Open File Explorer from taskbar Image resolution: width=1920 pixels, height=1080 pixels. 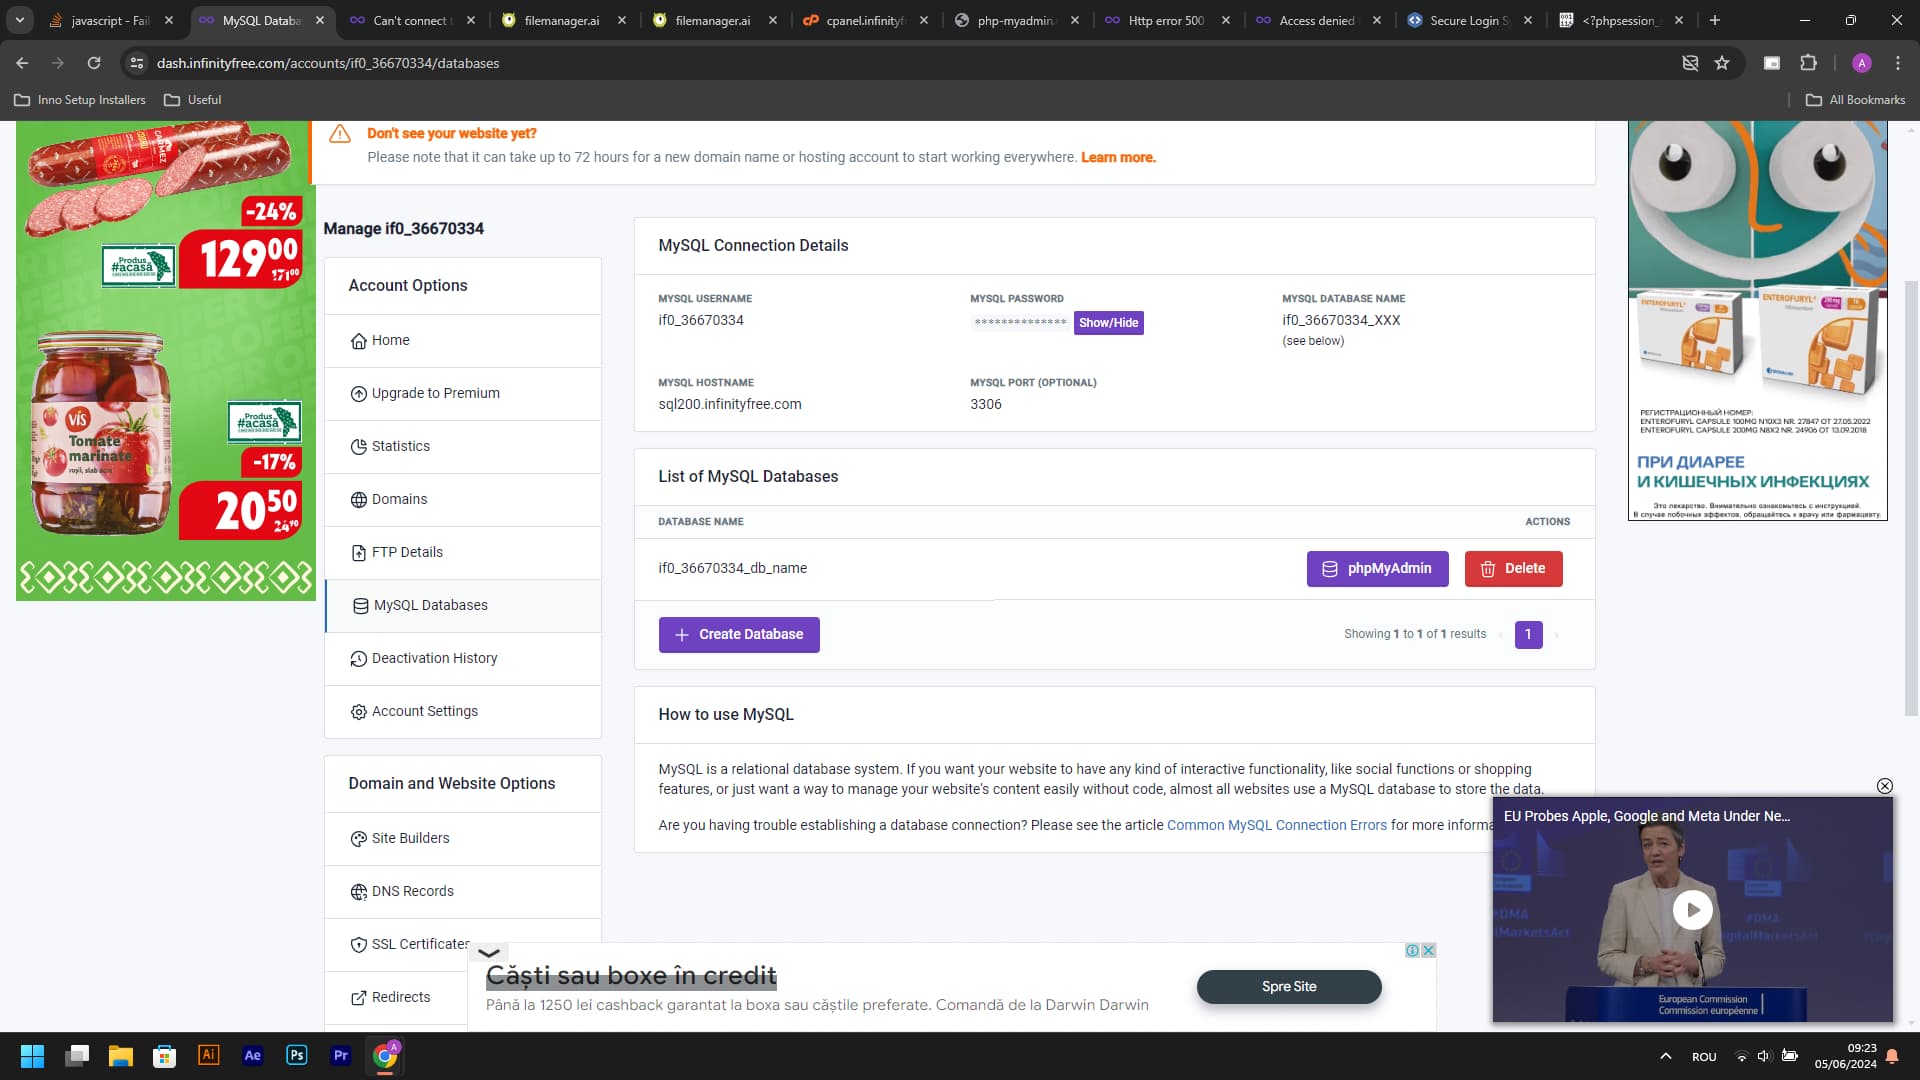(121, 1056)
